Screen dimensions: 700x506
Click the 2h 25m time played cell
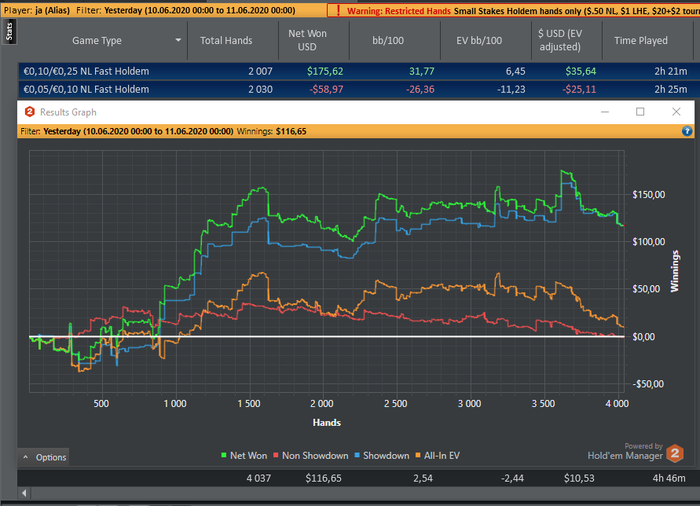click(671, 89)
